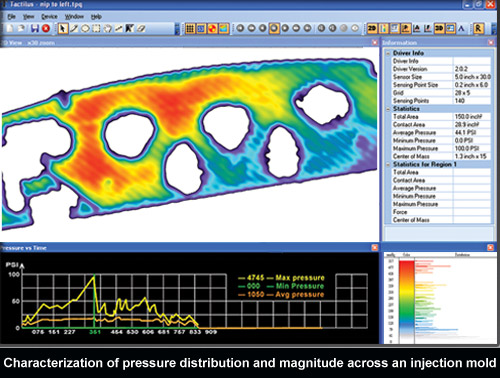Select the arrow pointer tool
Screen dimensions: 500x378
coord(62,29)
